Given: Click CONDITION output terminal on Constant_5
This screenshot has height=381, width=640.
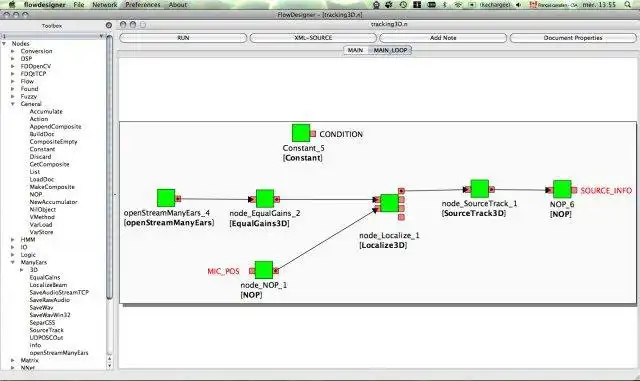Looking at the screenshot, I should pos(313,134).
